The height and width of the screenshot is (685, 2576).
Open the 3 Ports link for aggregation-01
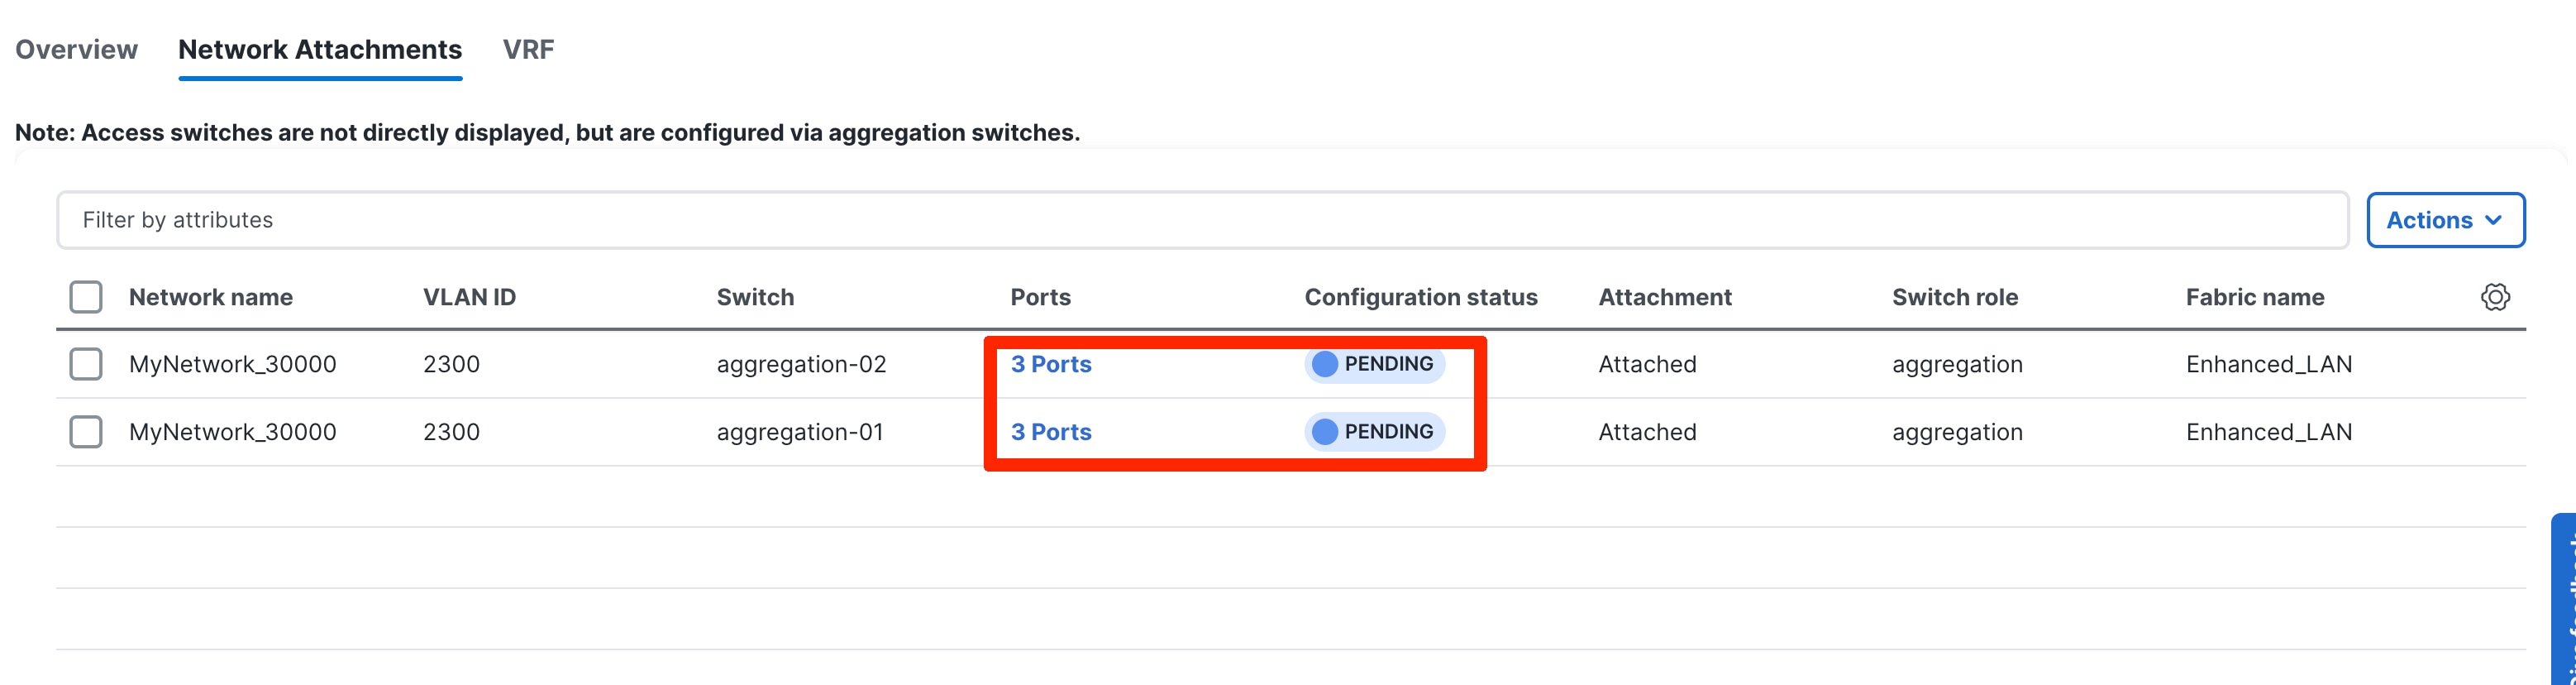tap(1051, 432)
